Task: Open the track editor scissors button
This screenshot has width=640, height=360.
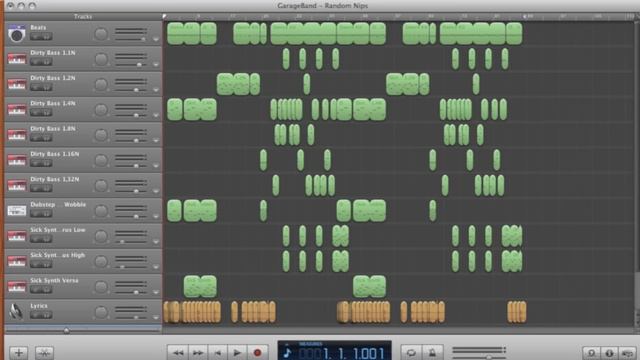Action: coord(44,352)
